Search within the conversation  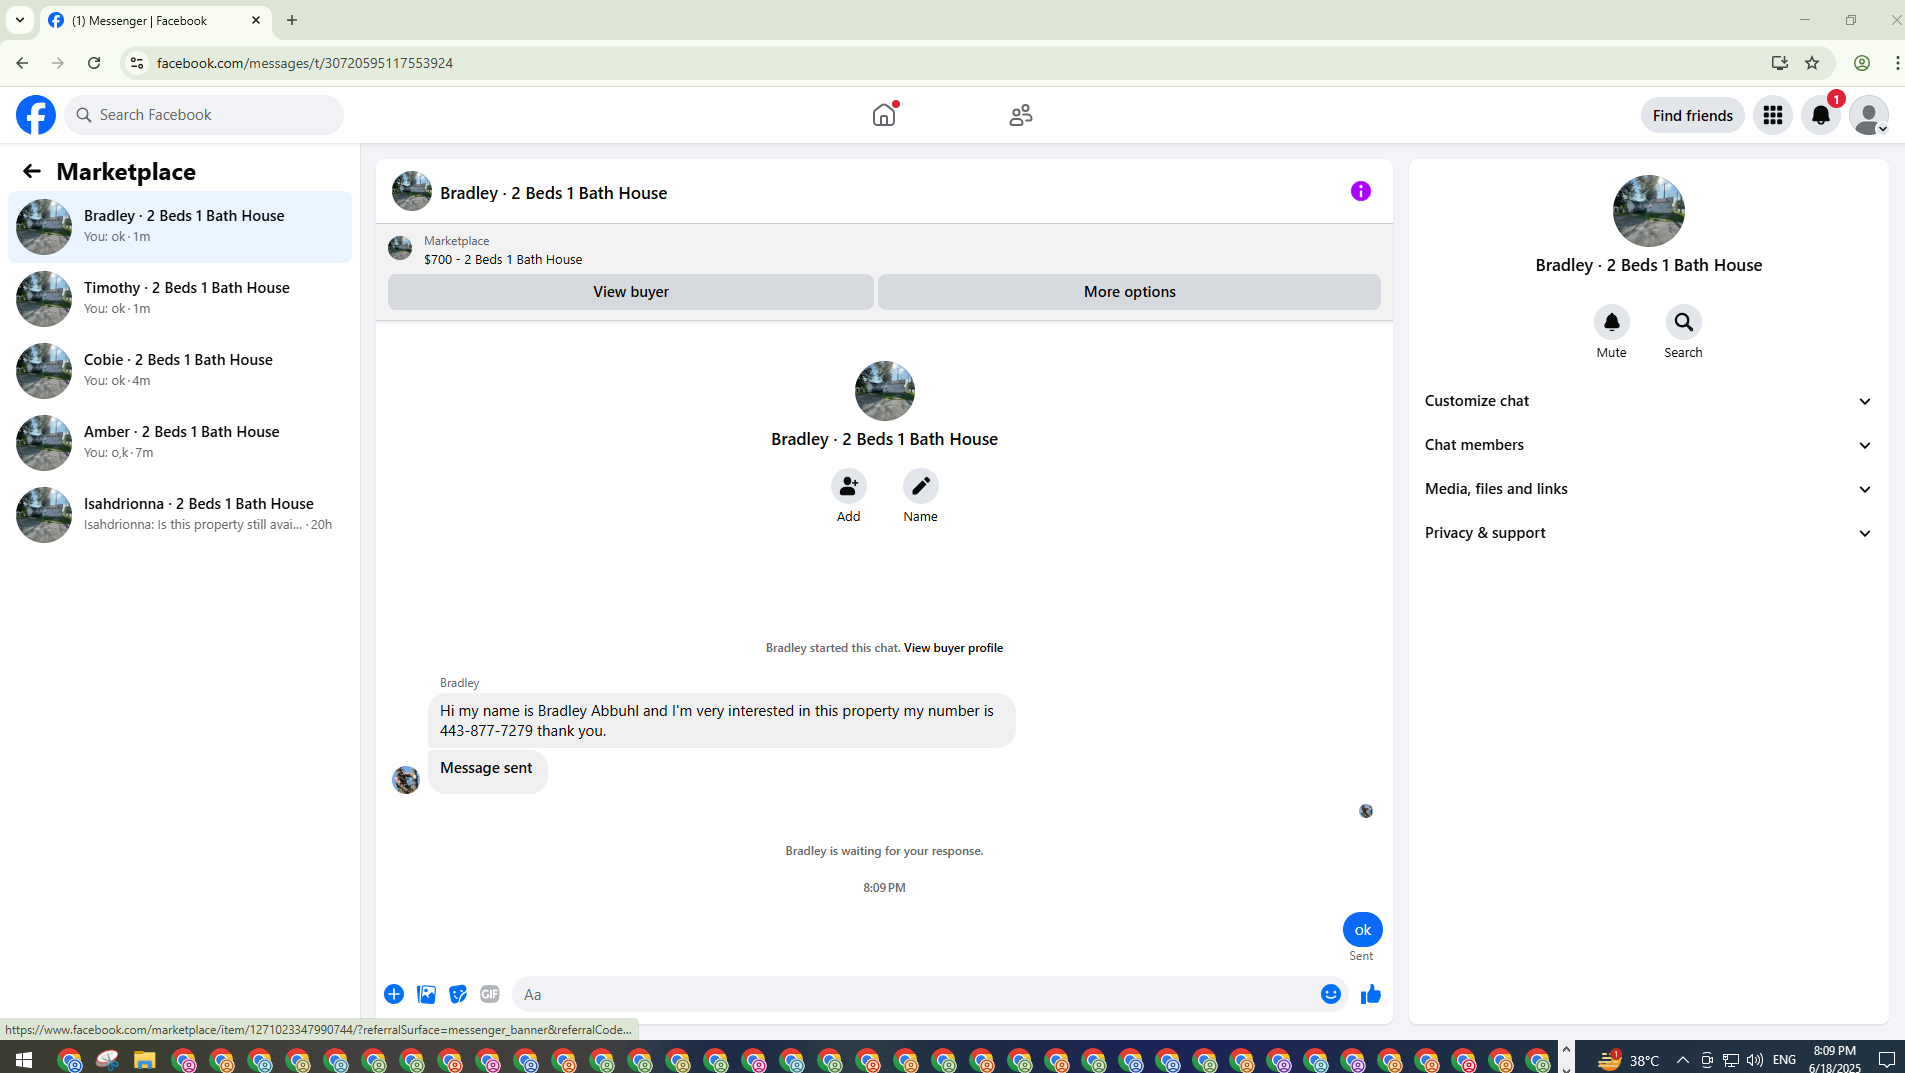1684,322
